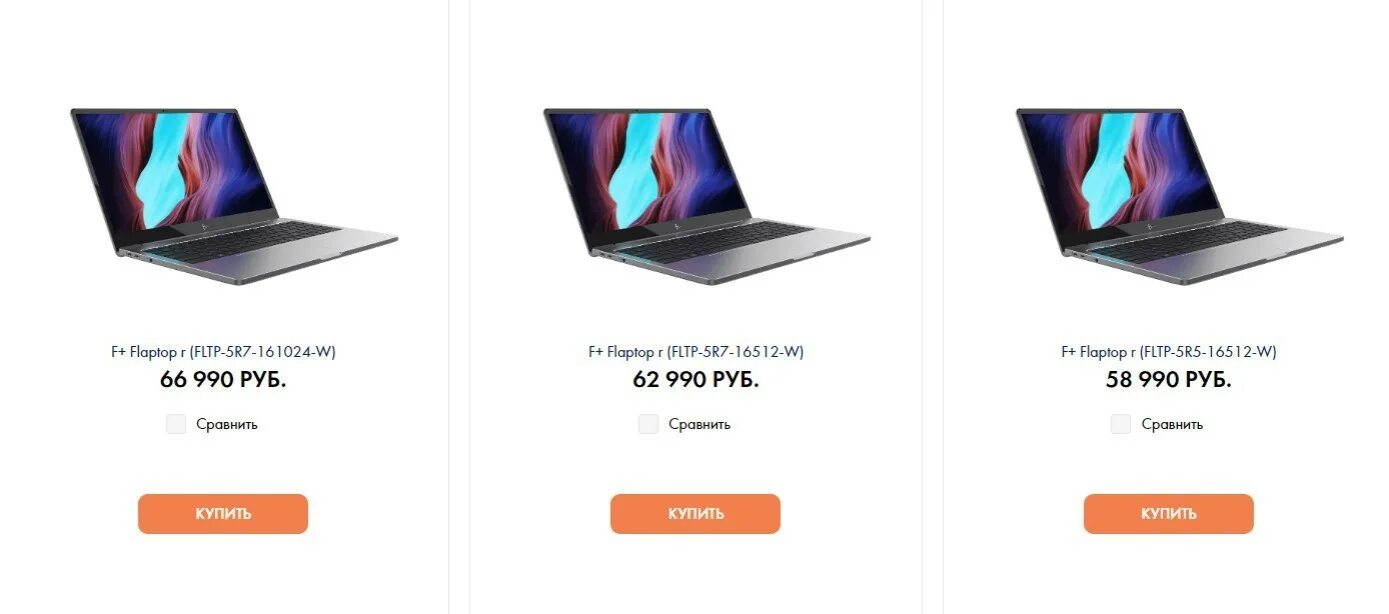Buy the FLTP-5R7-161024-W laptop with КУПИТЬ
The width and height of the screenshot is (1389, 614).
(223, 514)
